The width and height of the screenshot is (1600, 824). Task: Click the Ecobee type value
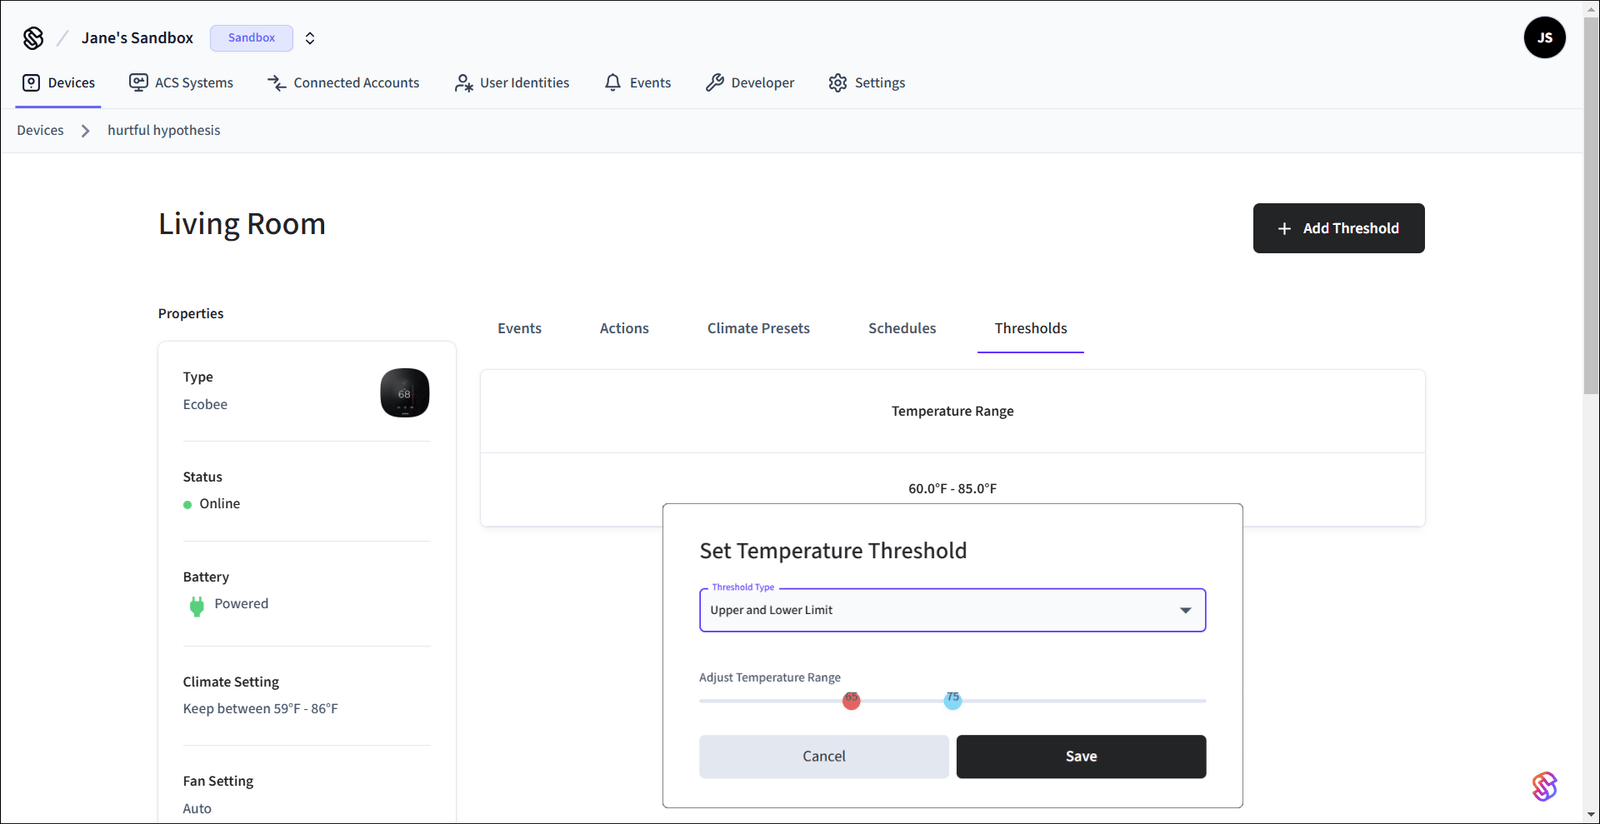pyautogui.click(x=205, y=405)
